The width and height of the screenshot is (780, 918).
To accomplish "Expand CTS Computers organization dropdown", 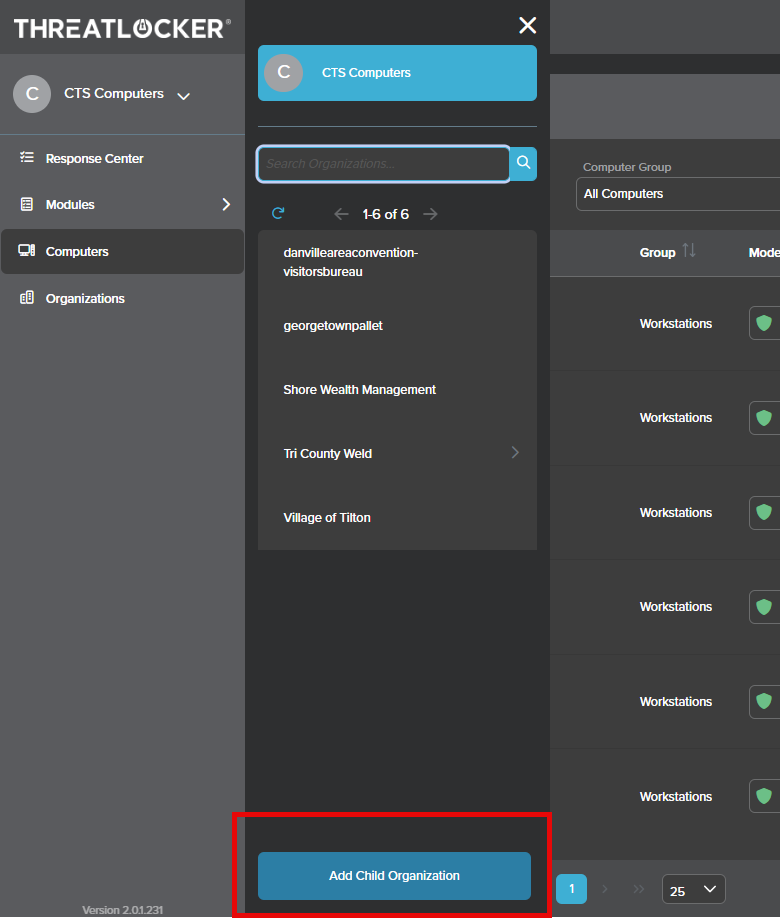I will tap(183, 96).
